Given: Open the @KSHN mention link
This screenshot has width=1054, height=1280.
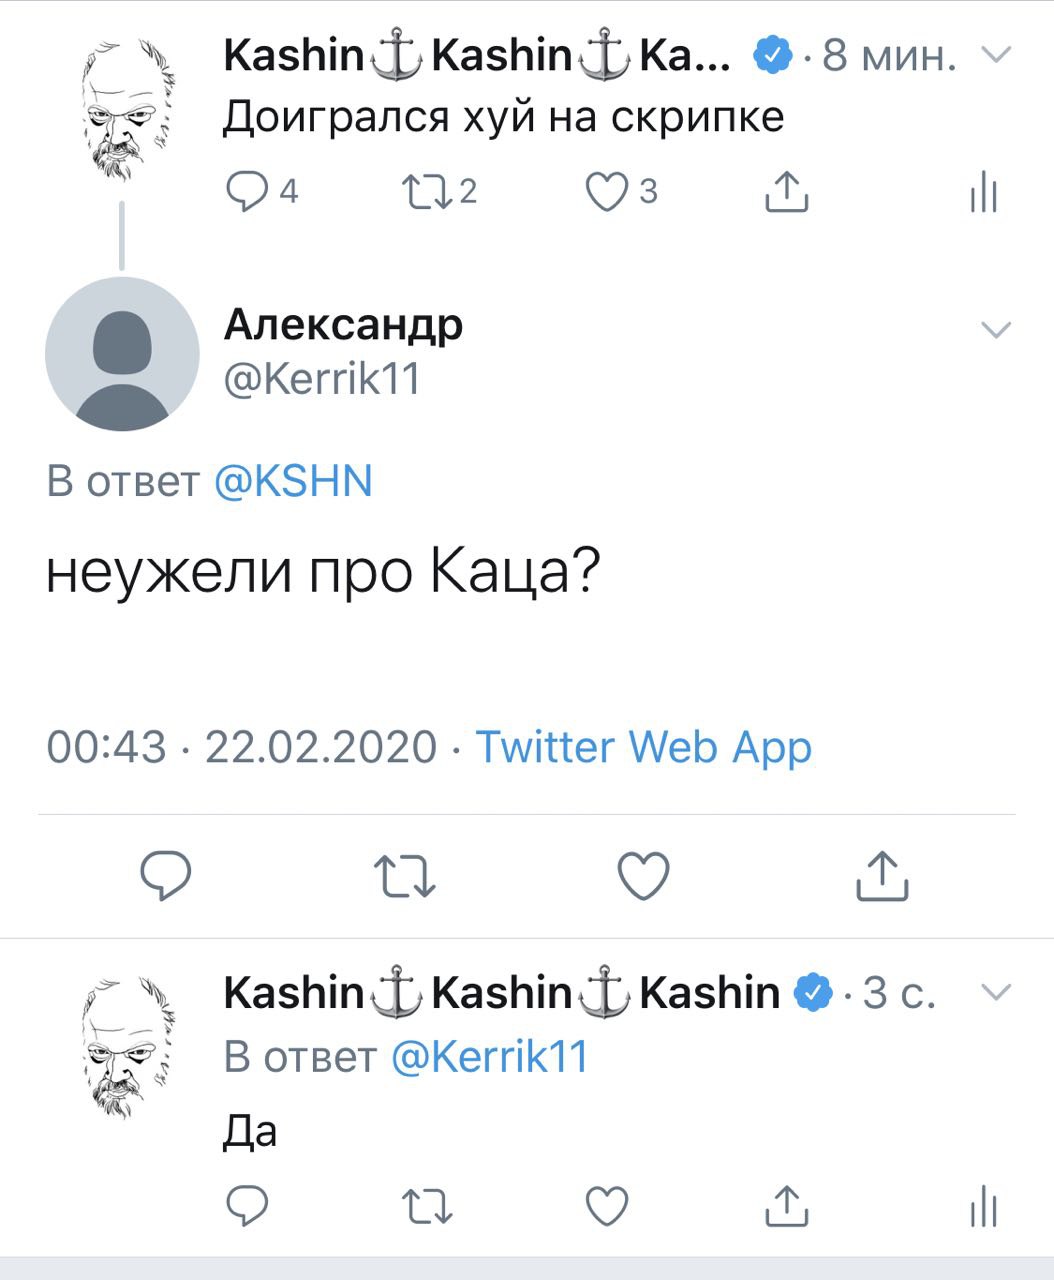Looking at the screenshot, I should coord(293,482).
